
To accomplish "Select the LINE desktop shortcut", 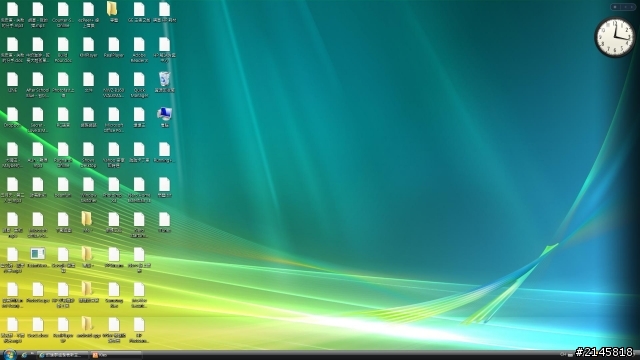I will tap(12, 83).
